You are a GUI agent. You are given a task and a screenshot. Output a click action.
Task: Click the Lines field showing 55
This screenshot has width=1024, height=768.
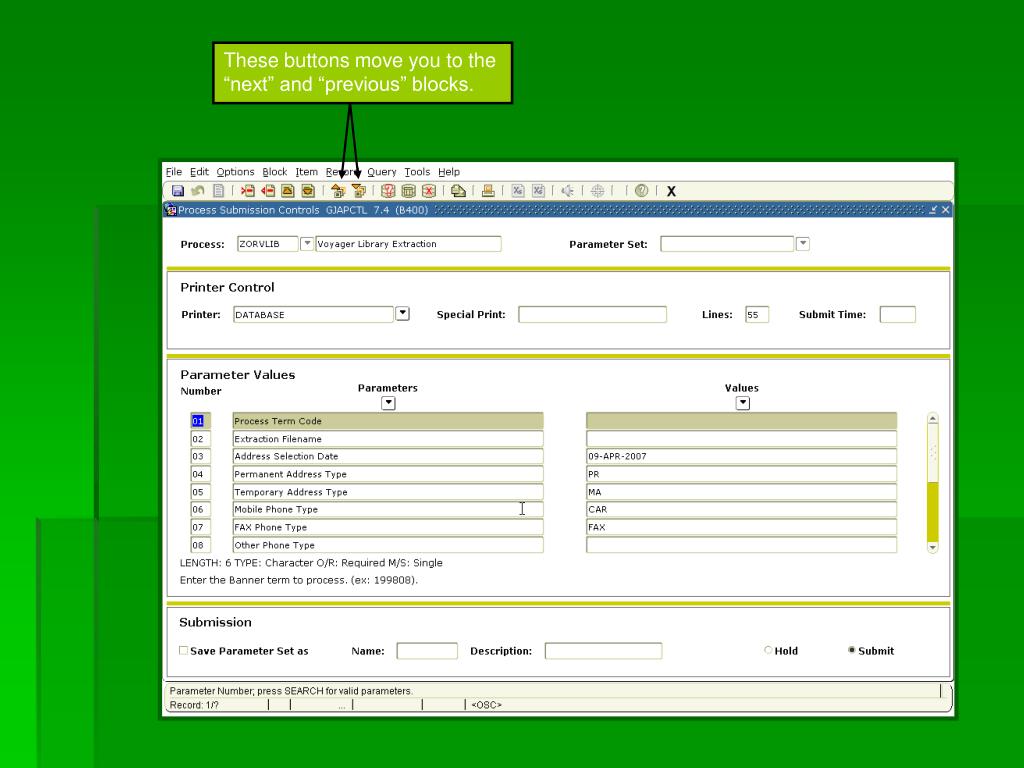click(x=757, y=314)
